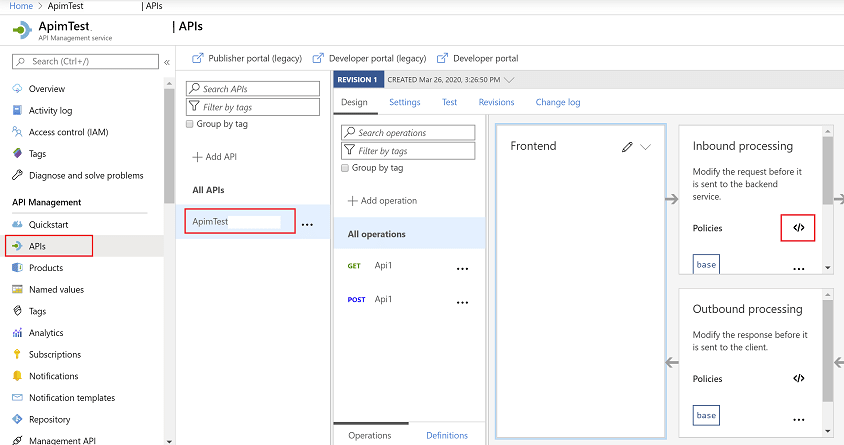Click the Inbound processing scrollbar down arrow

[x=828, y=267]
